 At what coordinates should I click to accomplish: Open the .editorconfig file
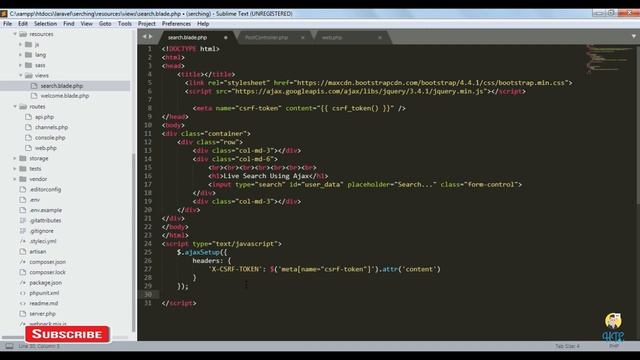pyautogui.click(x=45, y=189)
